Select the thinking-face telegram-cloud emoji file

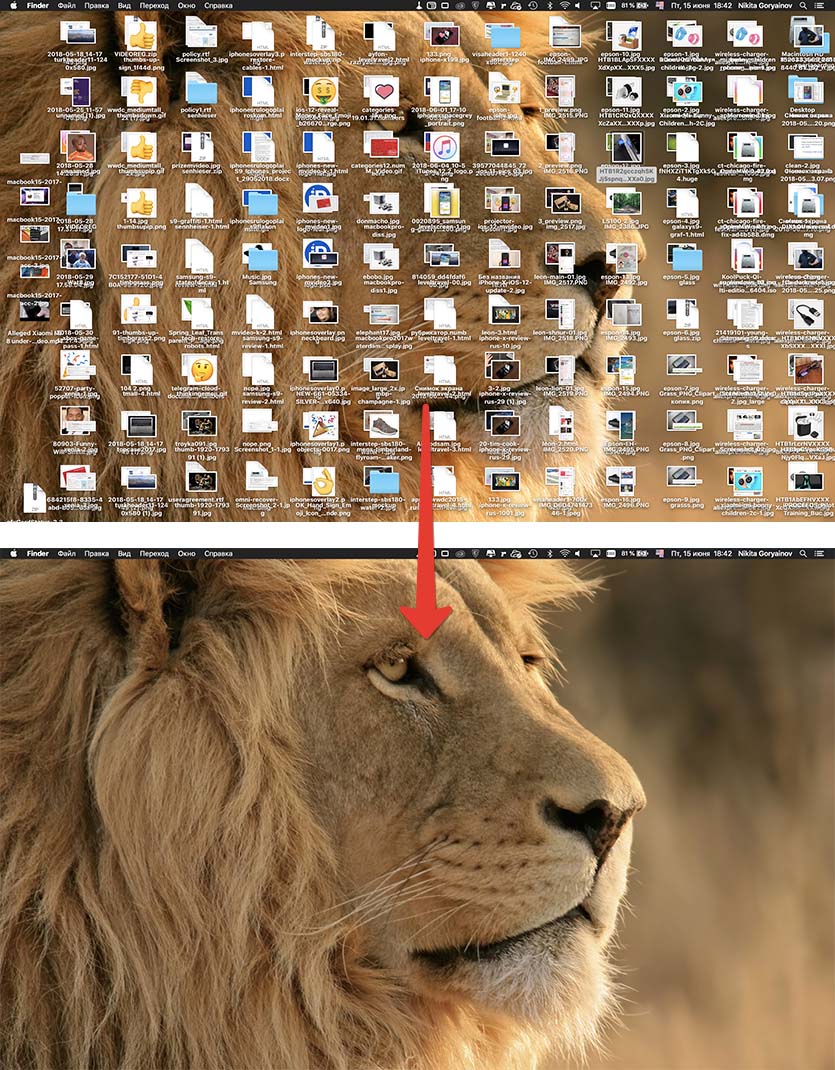pos(202,371)
